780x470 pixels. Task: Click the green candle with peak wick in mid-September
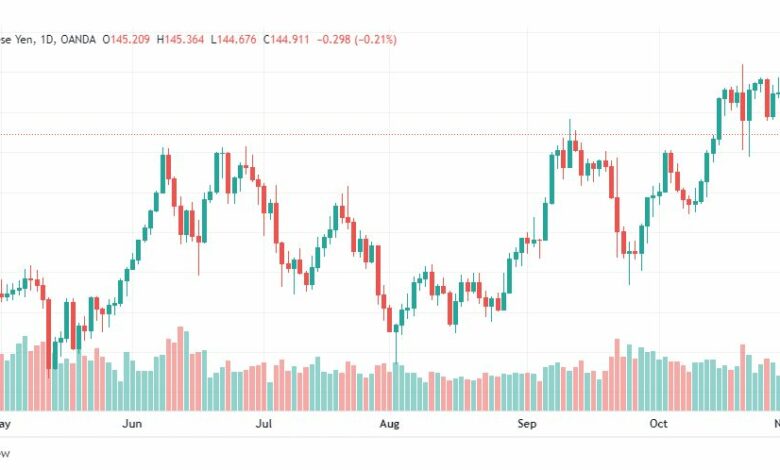[570, 149]
